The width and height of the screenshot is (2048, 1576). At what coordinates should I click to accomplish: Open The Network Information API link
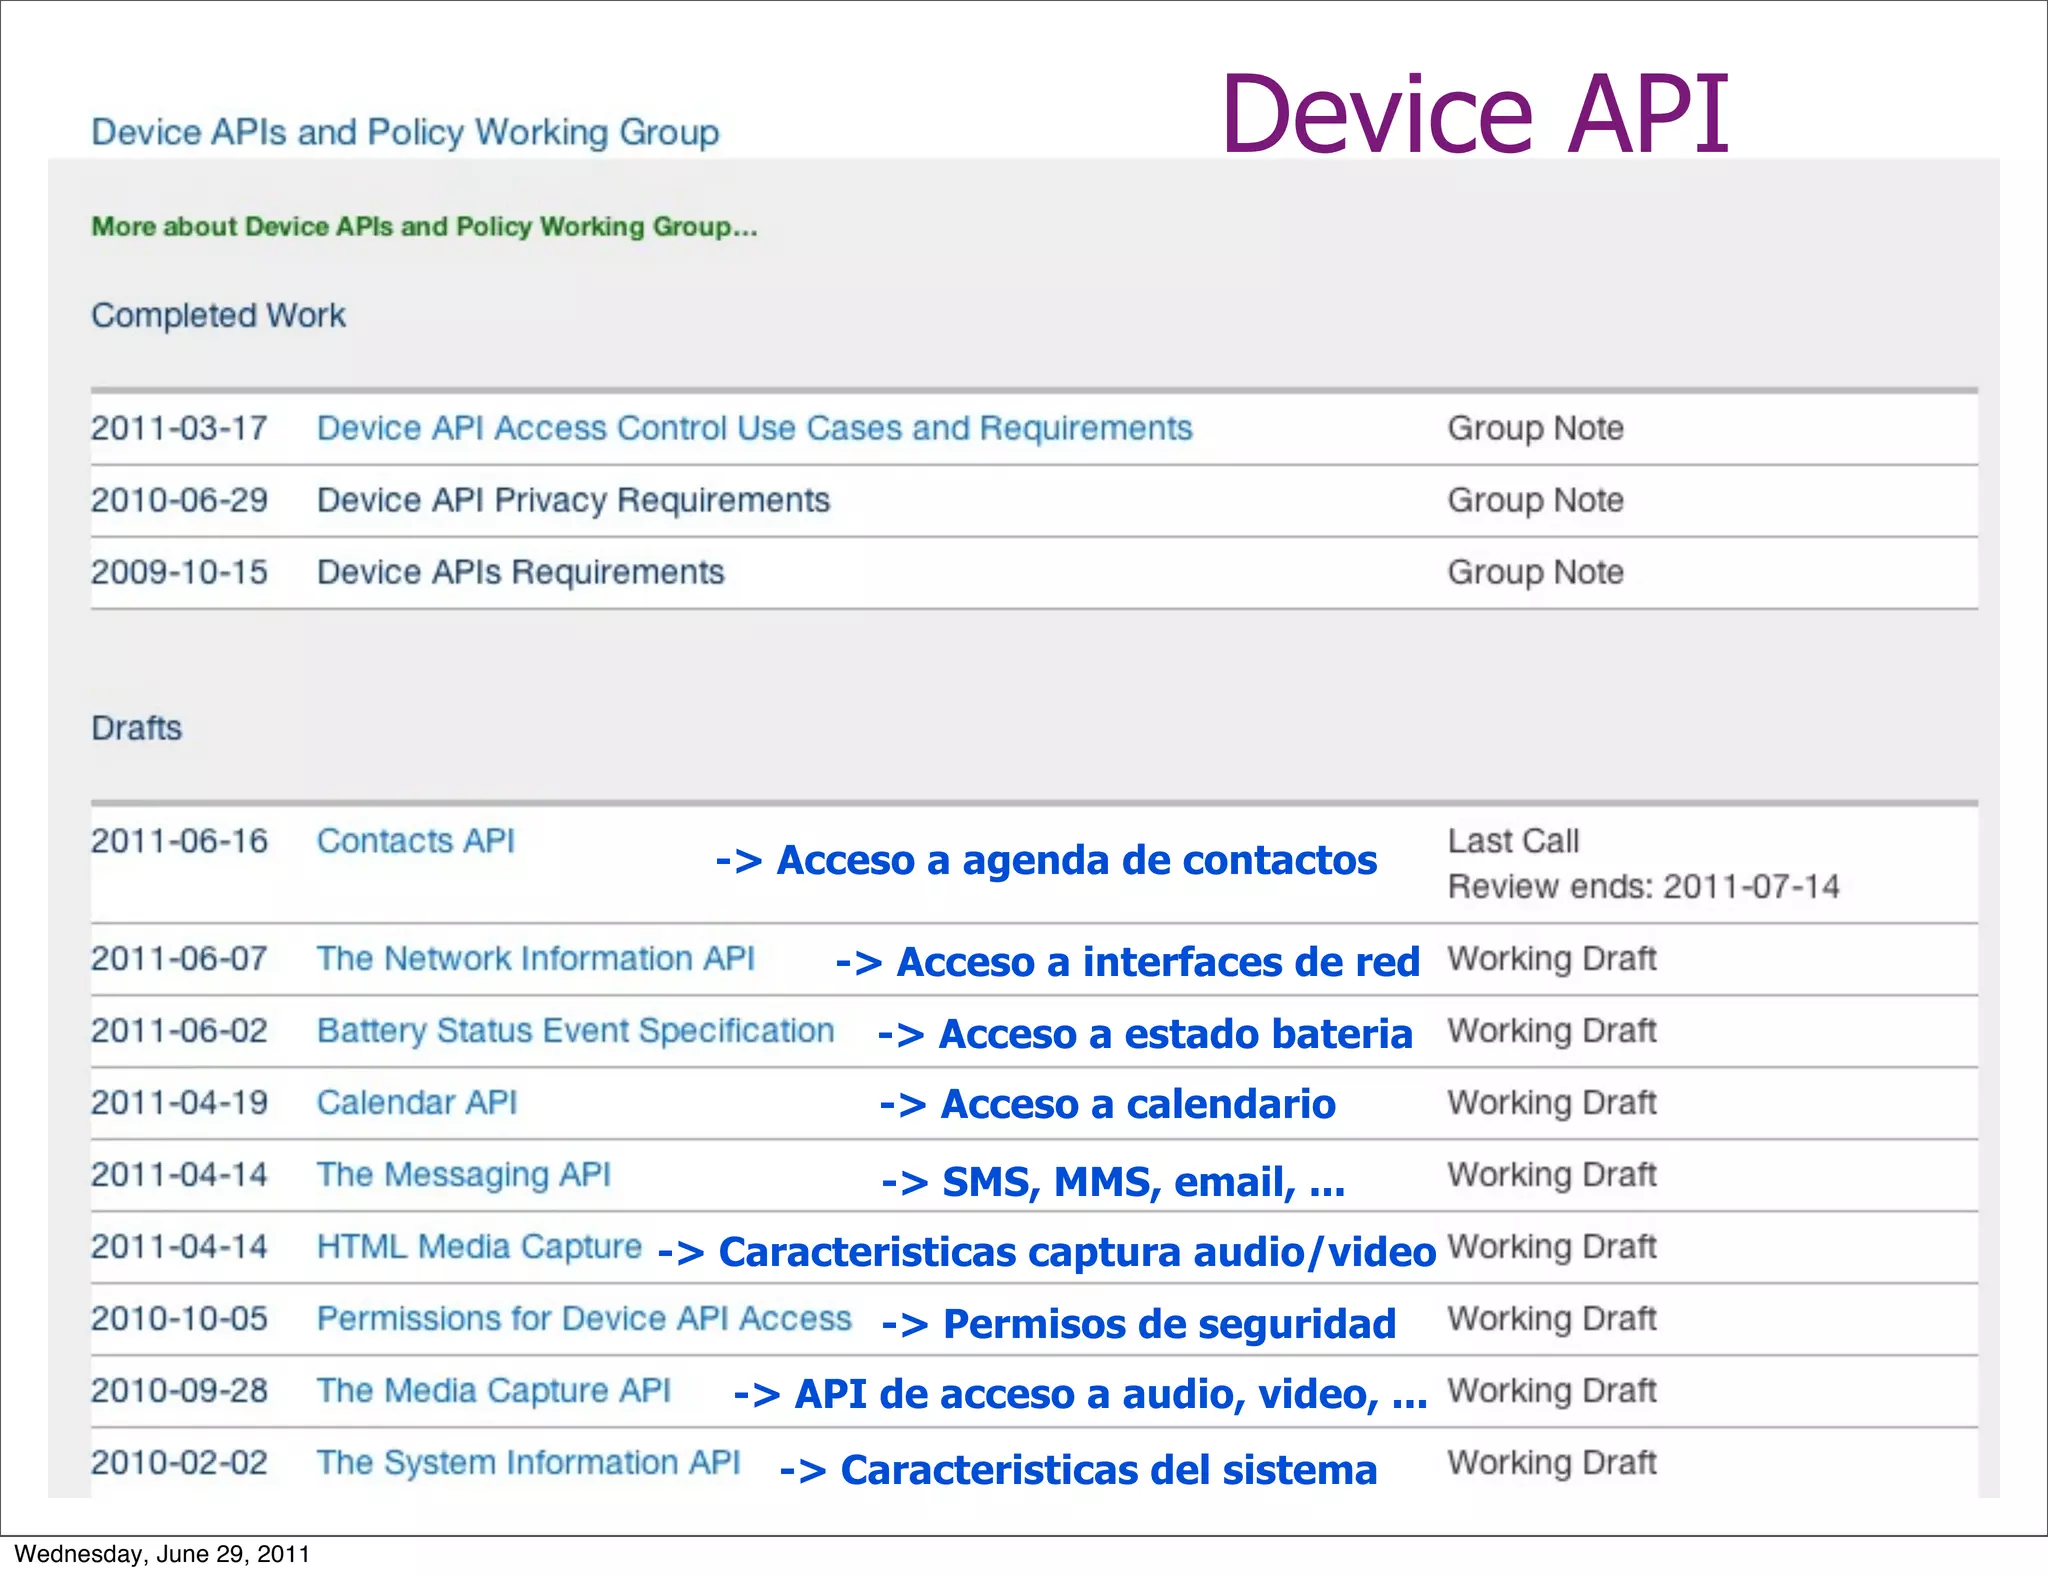pyautogui.click(x=536, y=958)
